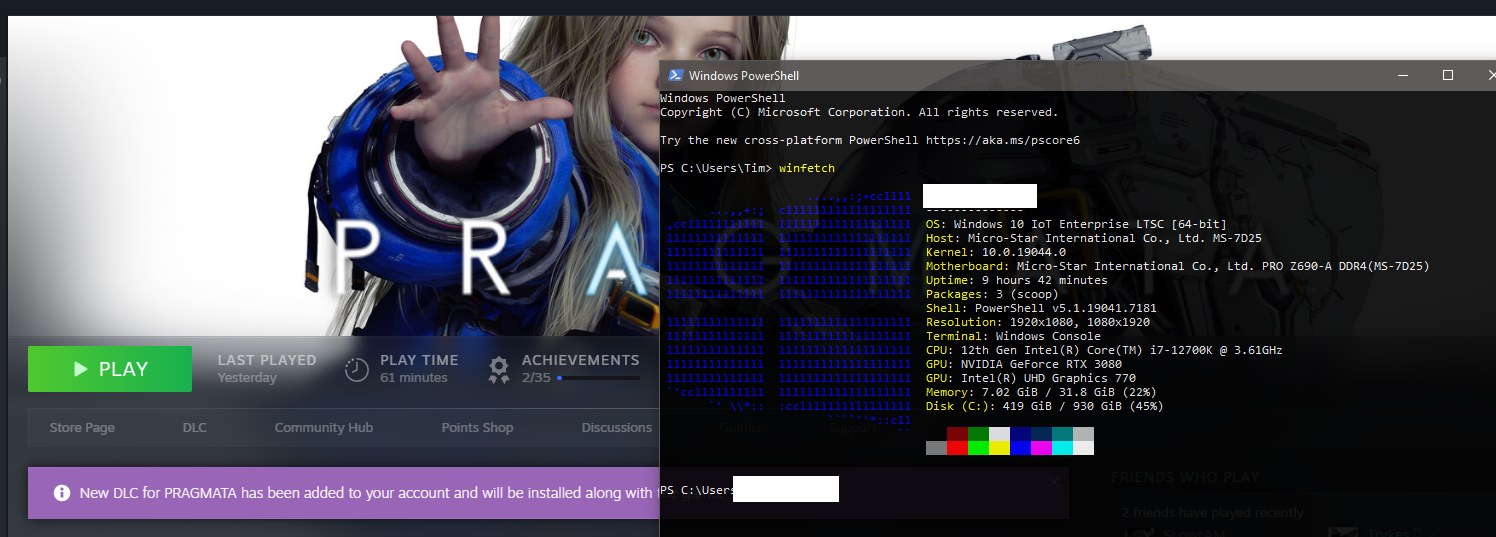Click the Motherboard PRO Z690-A DDR4 line
Viewport: 1496px width, 537px height.
pos(1178,266)
